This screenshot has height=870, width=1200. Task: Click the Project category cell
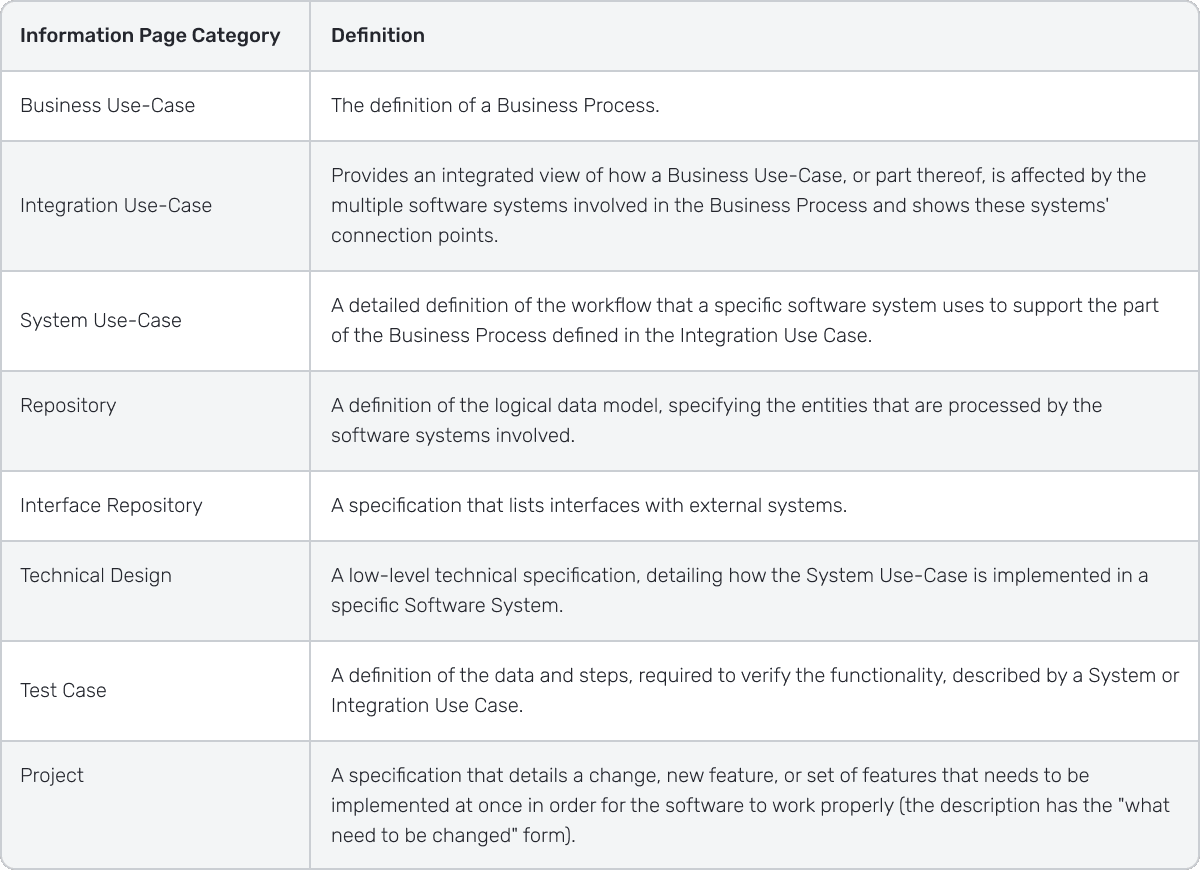[52, 775]
